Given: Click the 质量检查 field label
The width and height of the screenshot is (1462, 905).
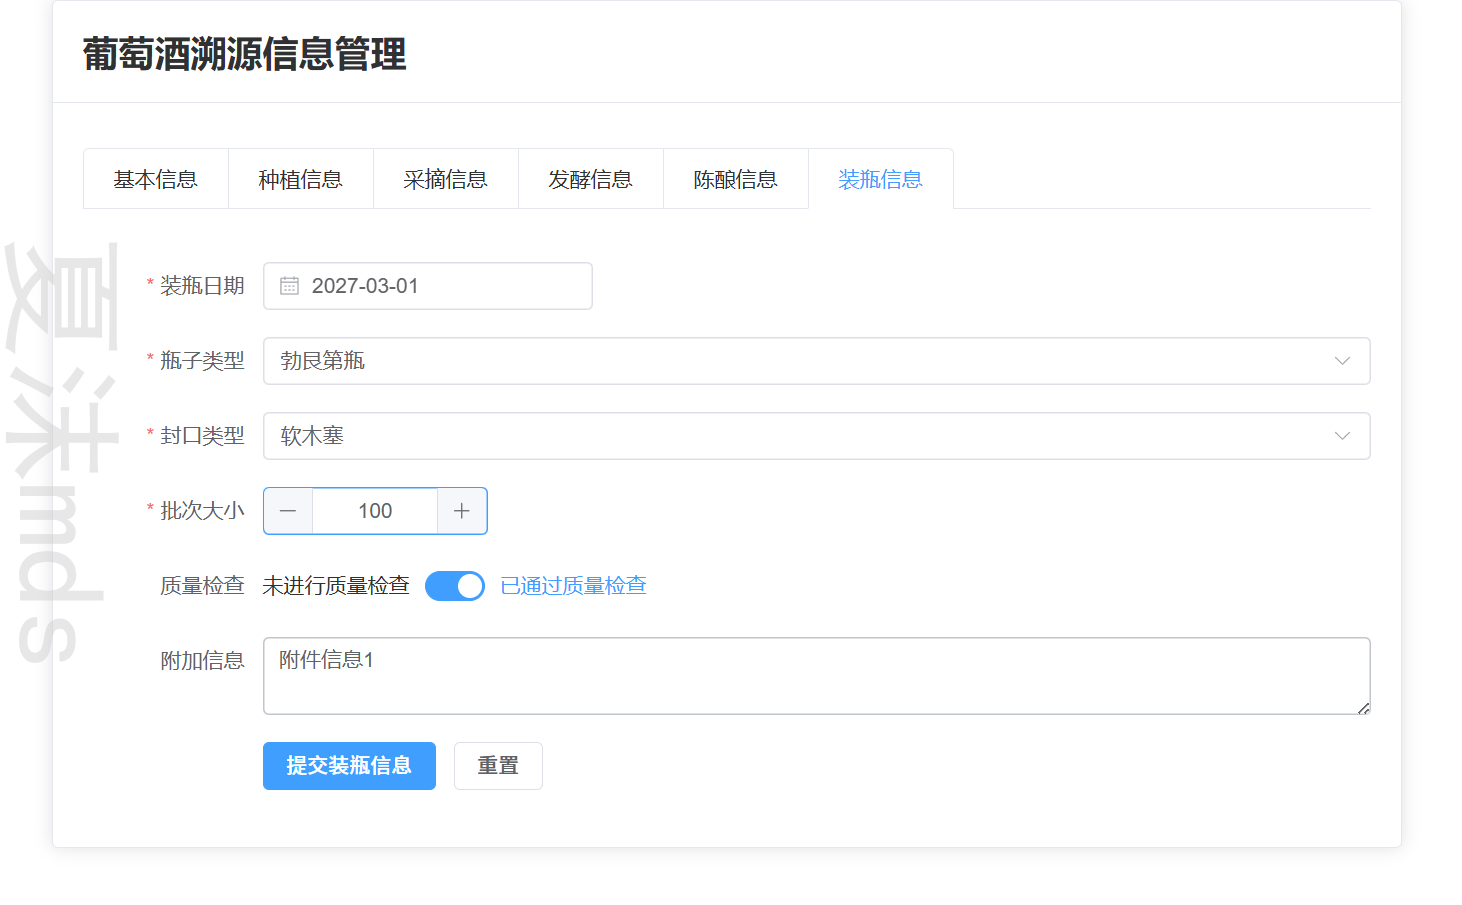Looking at the screenshot, I should [x=202, y=586].
